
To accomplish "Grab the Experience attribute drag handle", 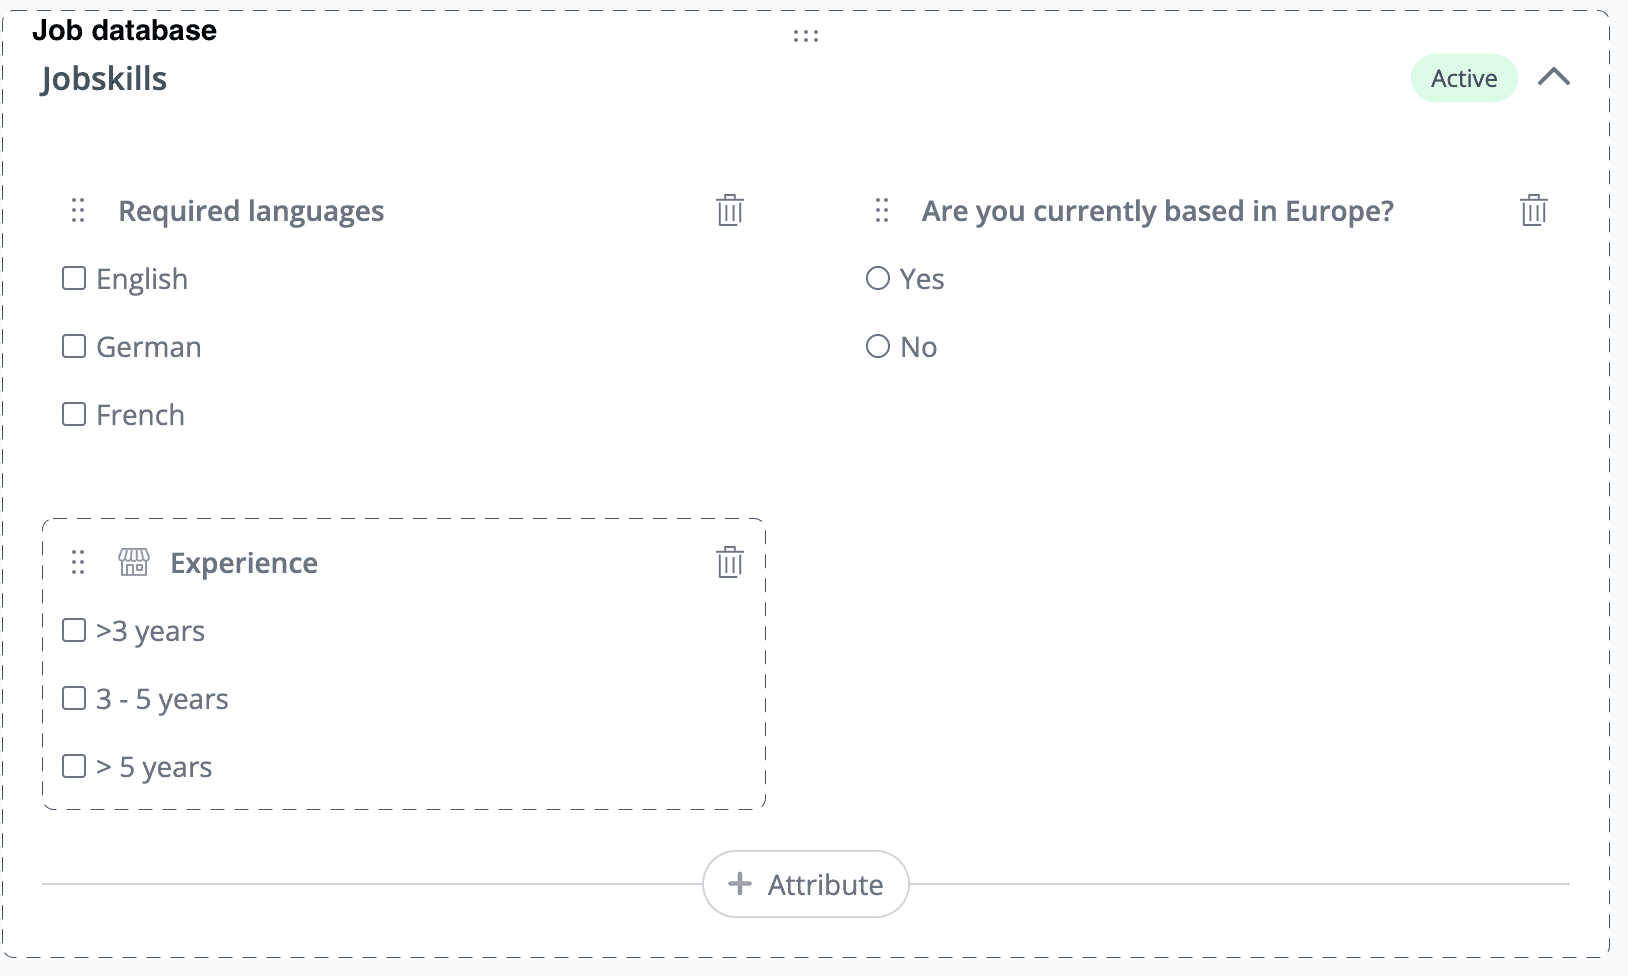I will coord(79,563).
